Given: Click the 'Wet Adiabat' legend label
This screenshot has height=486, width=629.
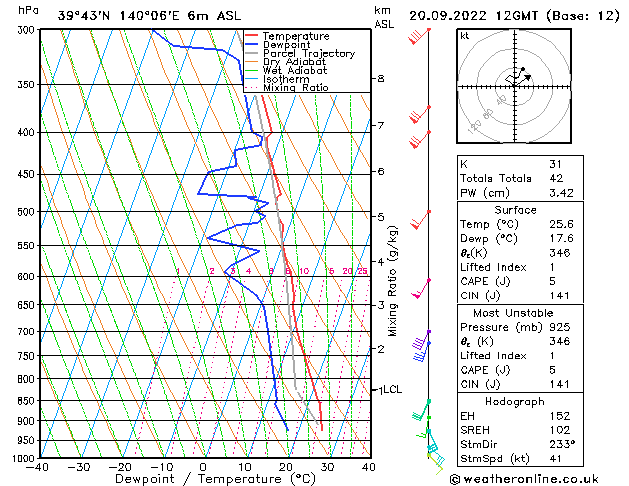Looking at the screenshot, I should tap(295, 70).
